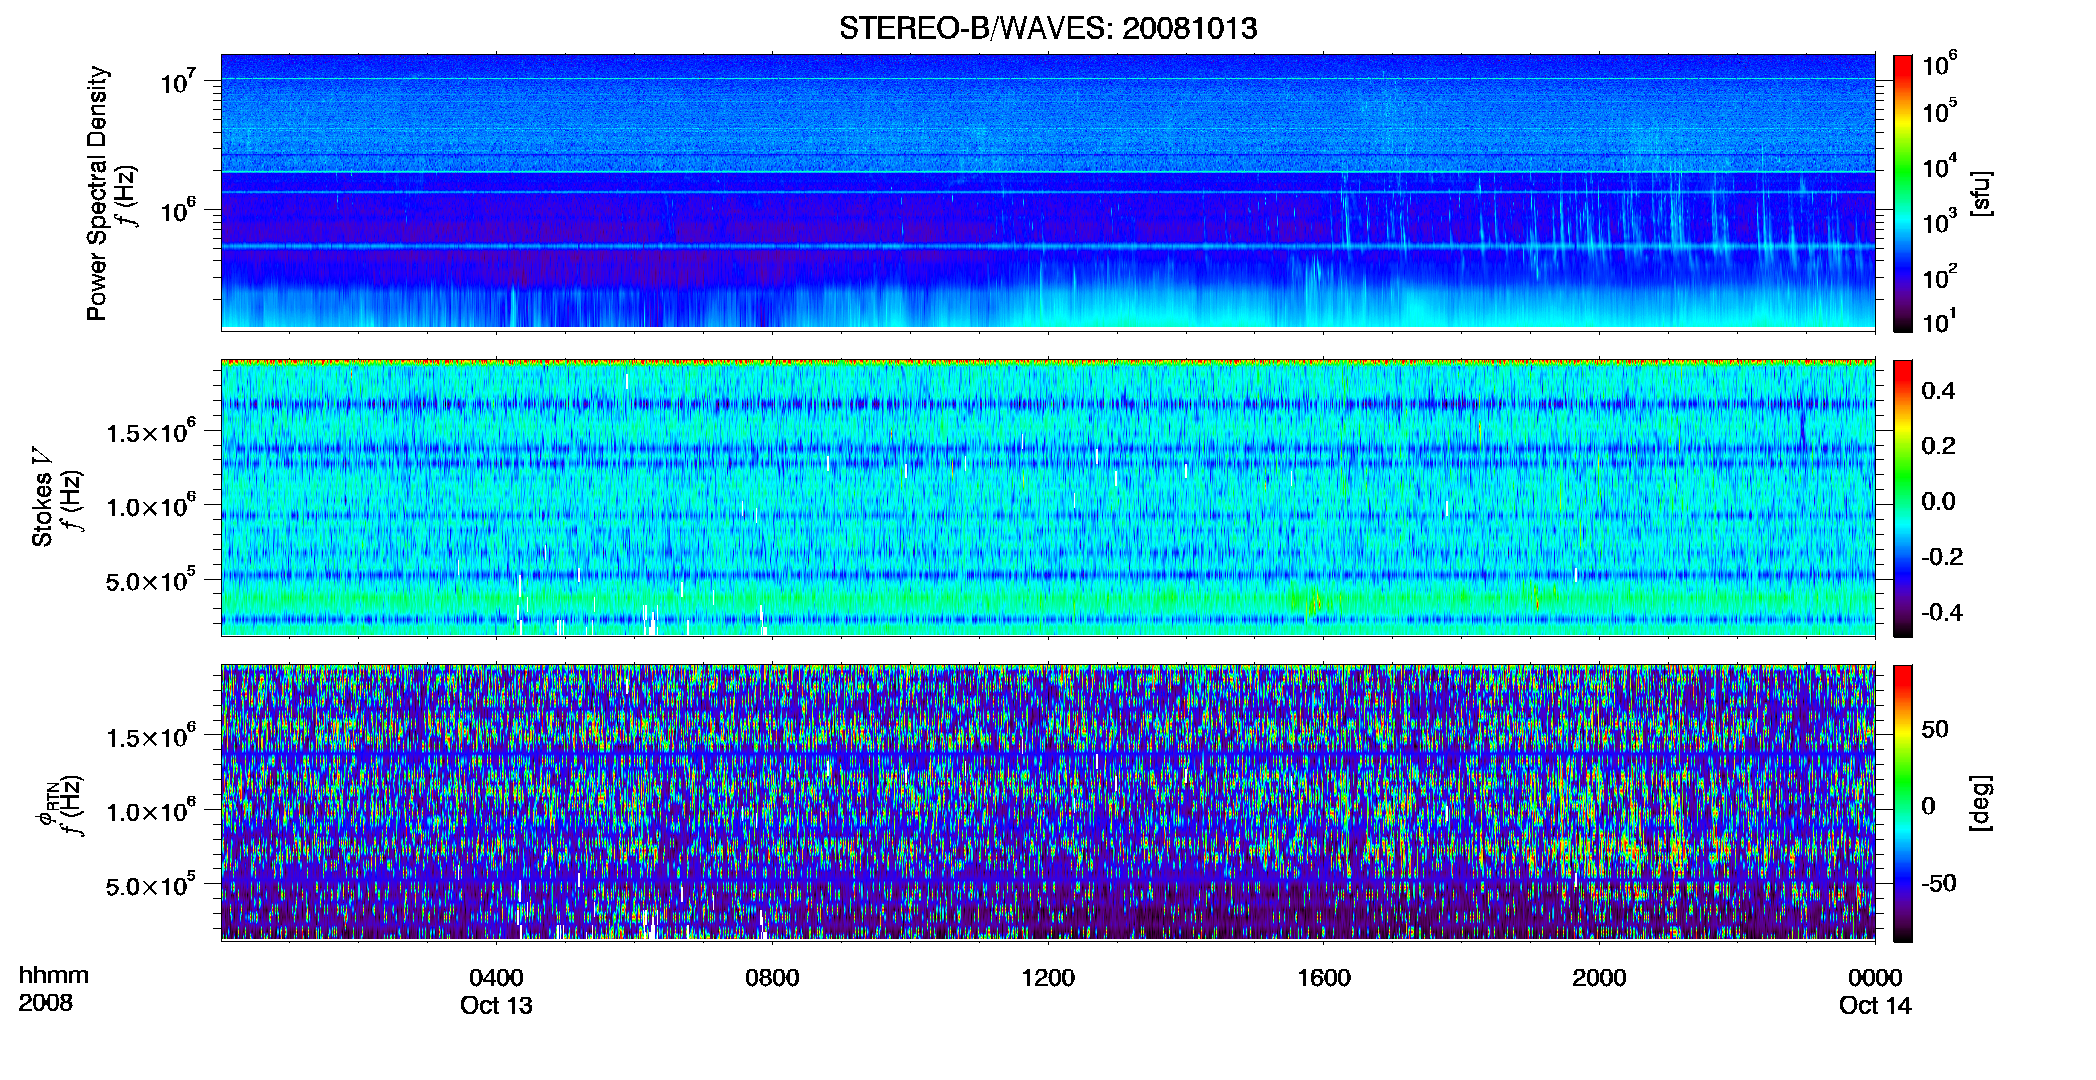Open the Stokes V spectrogram panel
The height and width of the screenshot is (1080, 2096).
pos(1048,497)
